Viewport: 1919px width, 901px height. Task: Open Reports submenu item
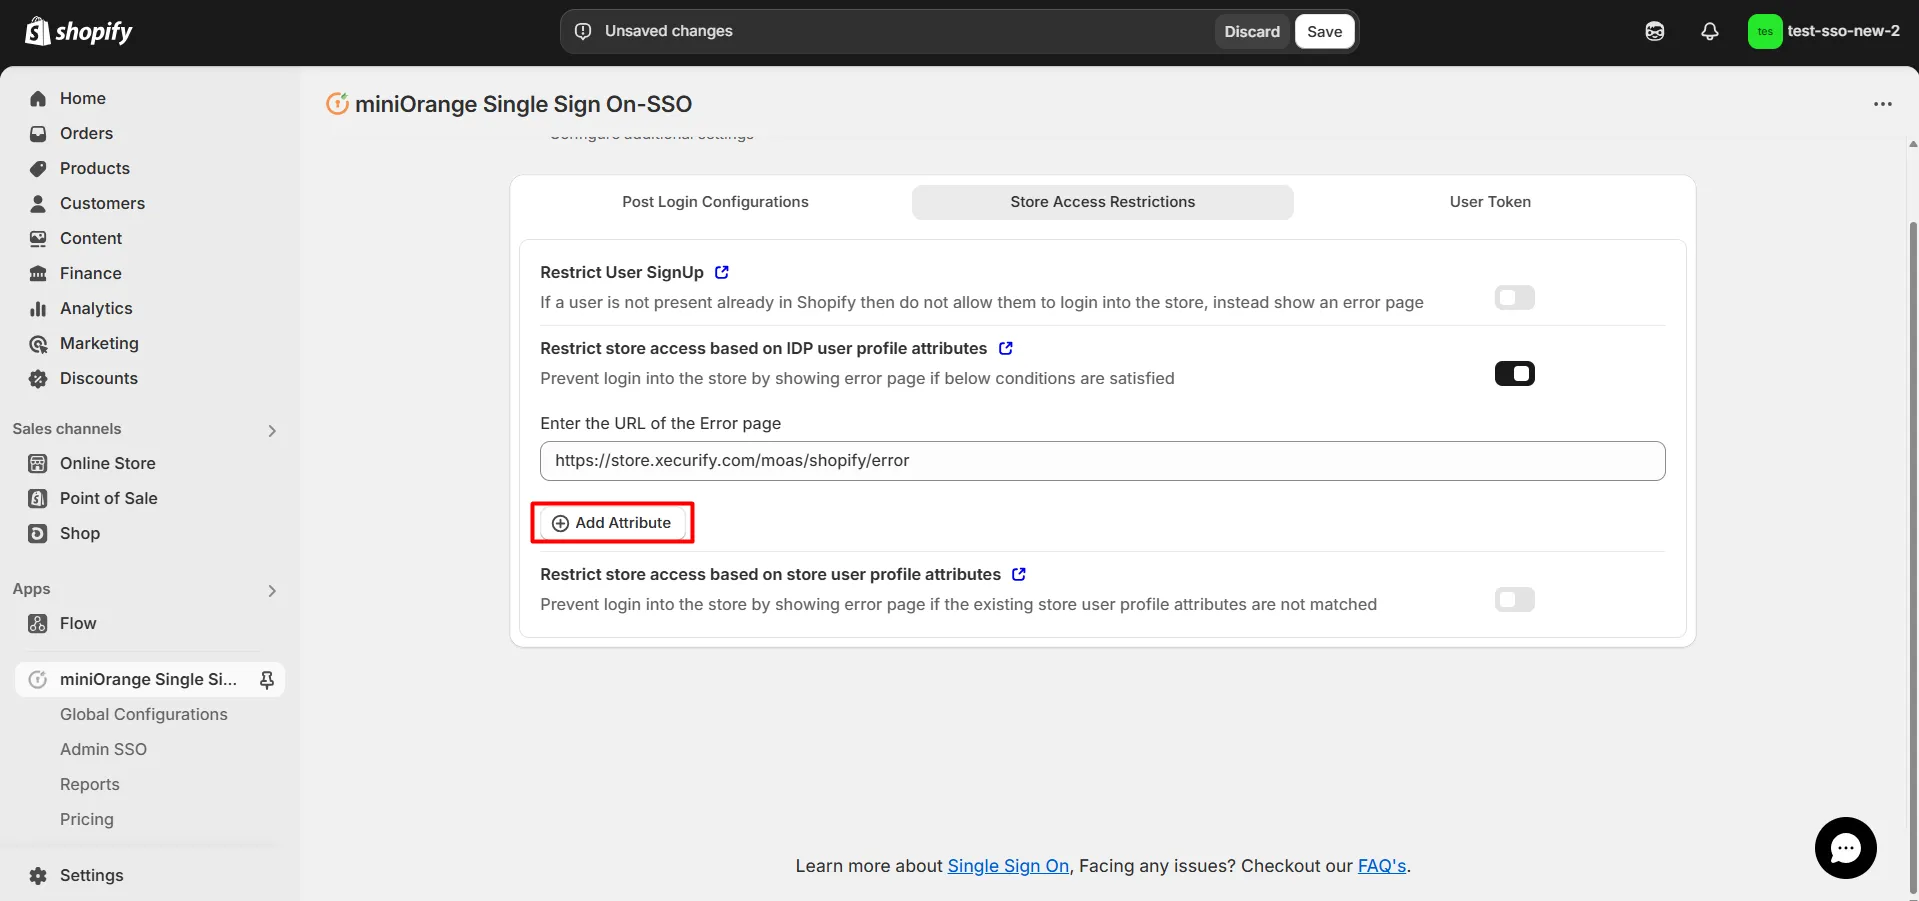coord(90,784)
